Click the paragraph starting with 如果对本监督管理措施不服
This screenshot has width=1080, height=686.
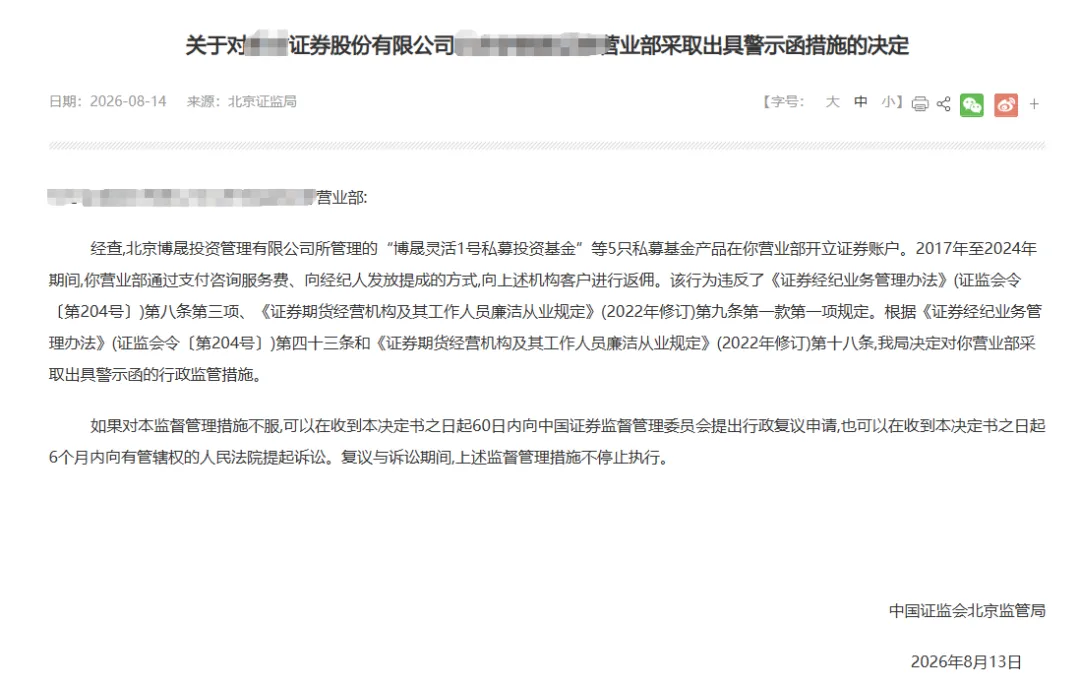click(x=547, y=441)
